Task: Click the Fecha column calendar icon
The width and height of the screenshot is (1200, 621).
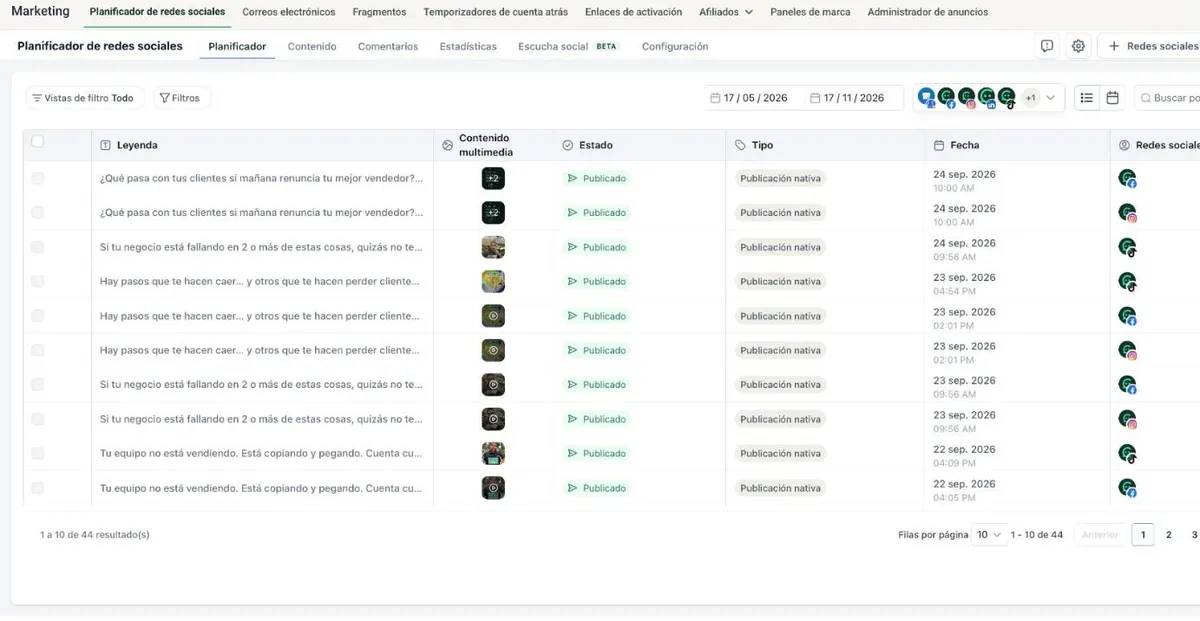Action: [938, 145]
